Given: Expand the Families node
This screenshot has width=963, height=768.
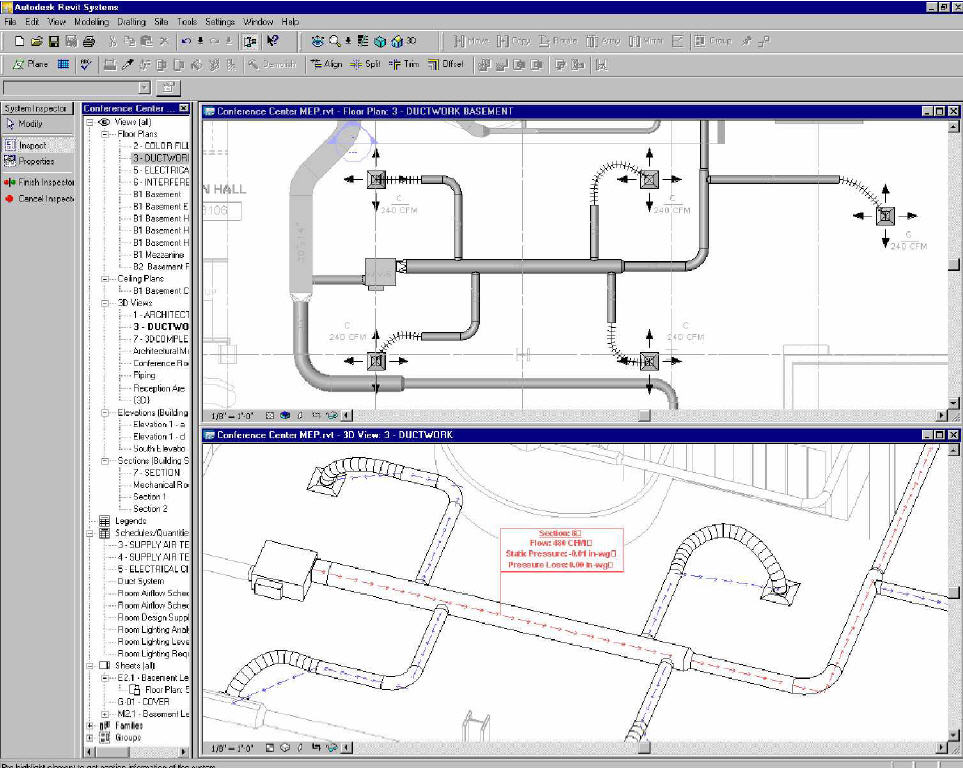Looking at the screenshot, I should (90, 726).
